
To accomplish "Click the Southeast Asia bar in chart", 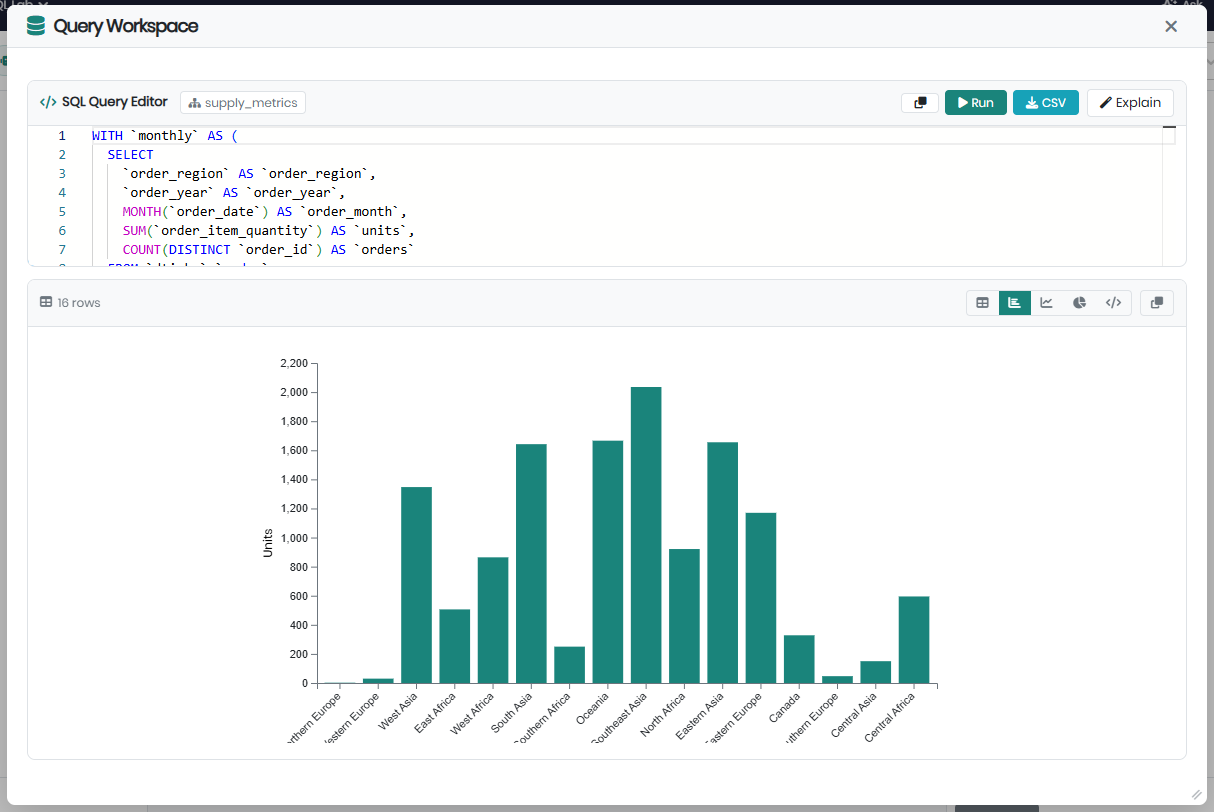I will (646, 535).
